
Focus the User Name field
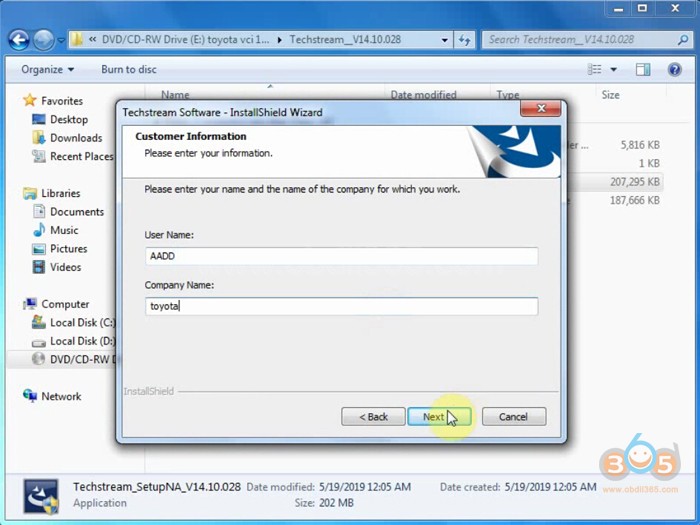pyautogui.click(x=342, y=256)
